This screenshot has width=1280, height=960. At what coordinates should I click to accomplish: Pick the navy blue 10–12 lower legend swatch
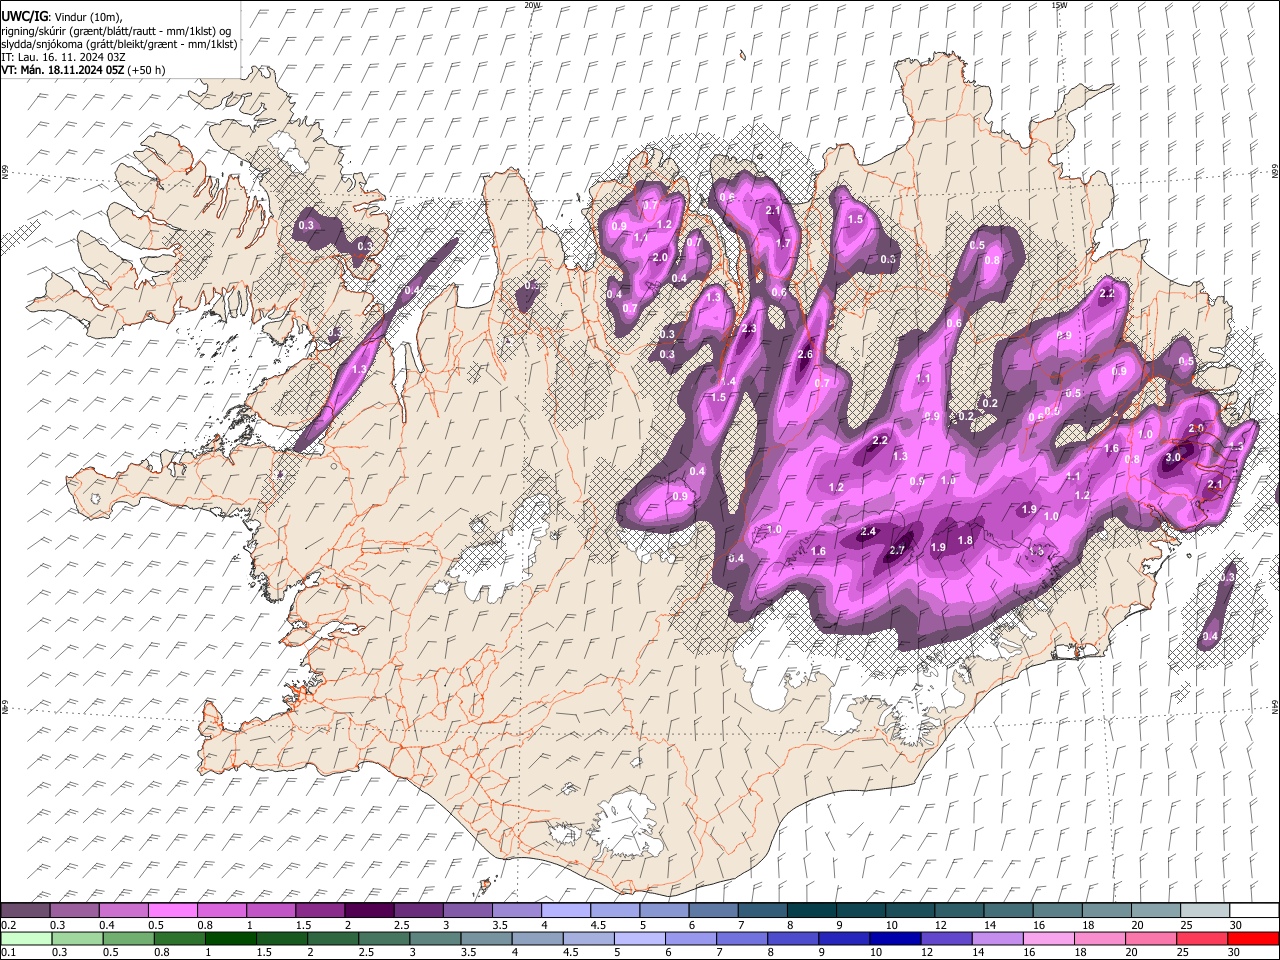pyautogui.click(x=896, y=938)
